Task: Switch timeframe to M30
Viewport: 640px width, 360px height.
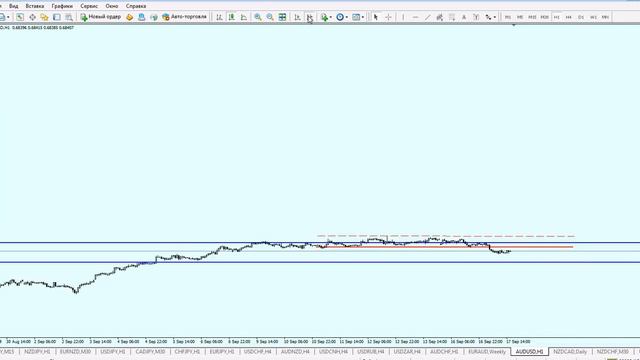Action: click(544, 17)
